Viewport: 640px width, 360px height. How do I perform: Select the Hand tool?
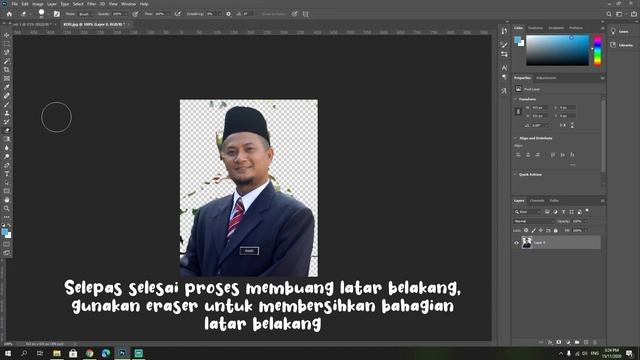[7, 200]
